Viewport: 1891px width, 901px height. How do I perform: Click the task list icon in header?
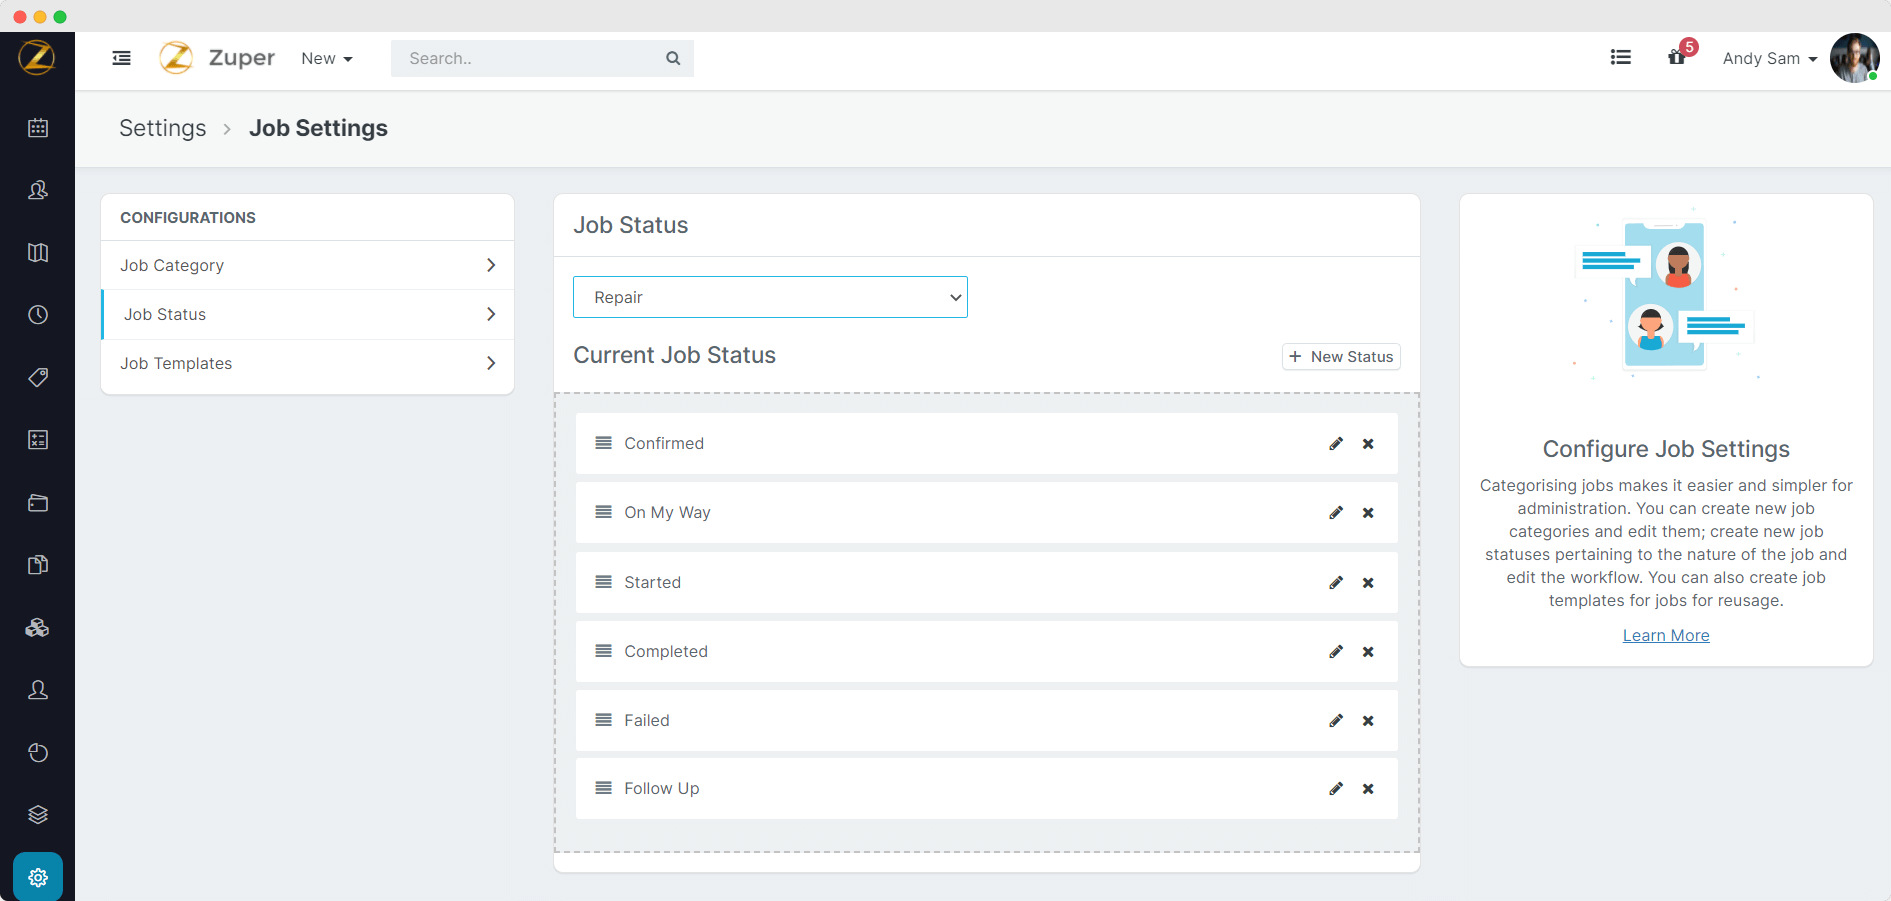[x=1621, y=58]
